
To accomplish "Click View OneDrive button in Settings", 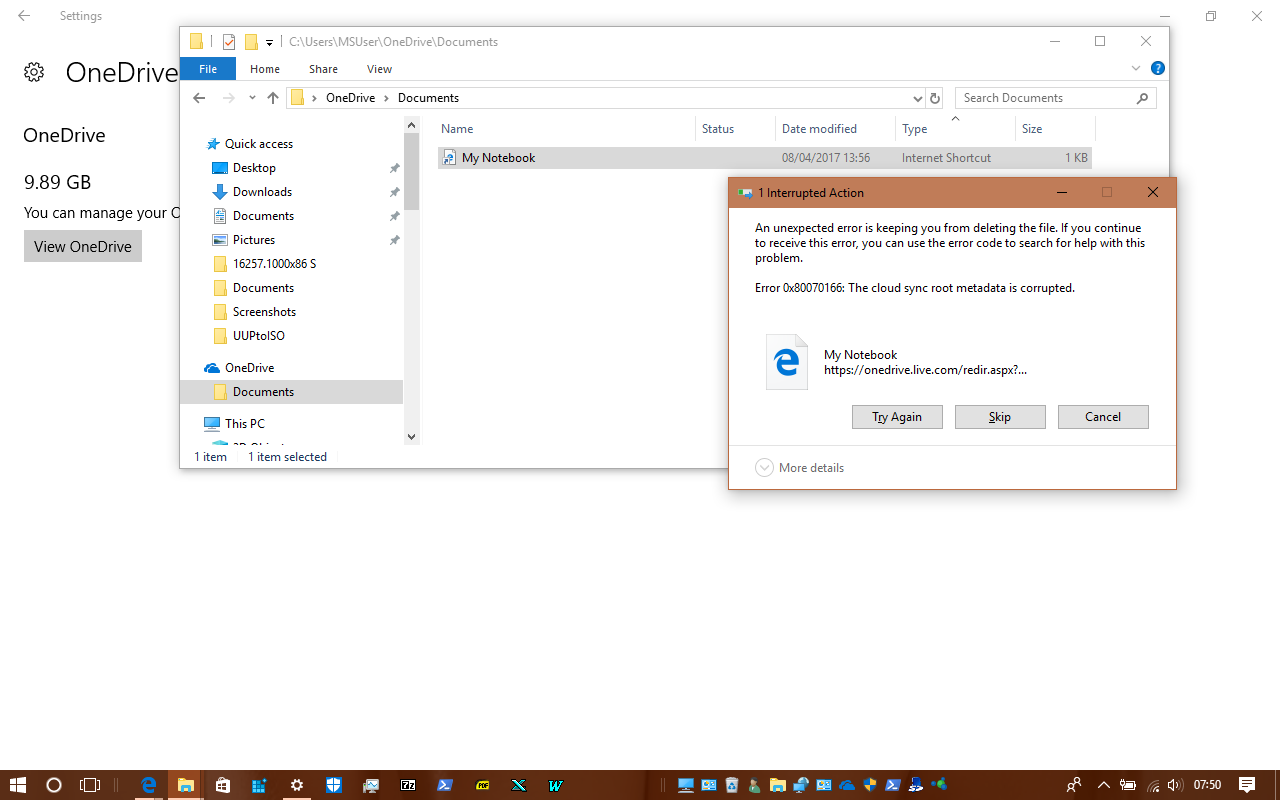I will (x=83, y=246).
